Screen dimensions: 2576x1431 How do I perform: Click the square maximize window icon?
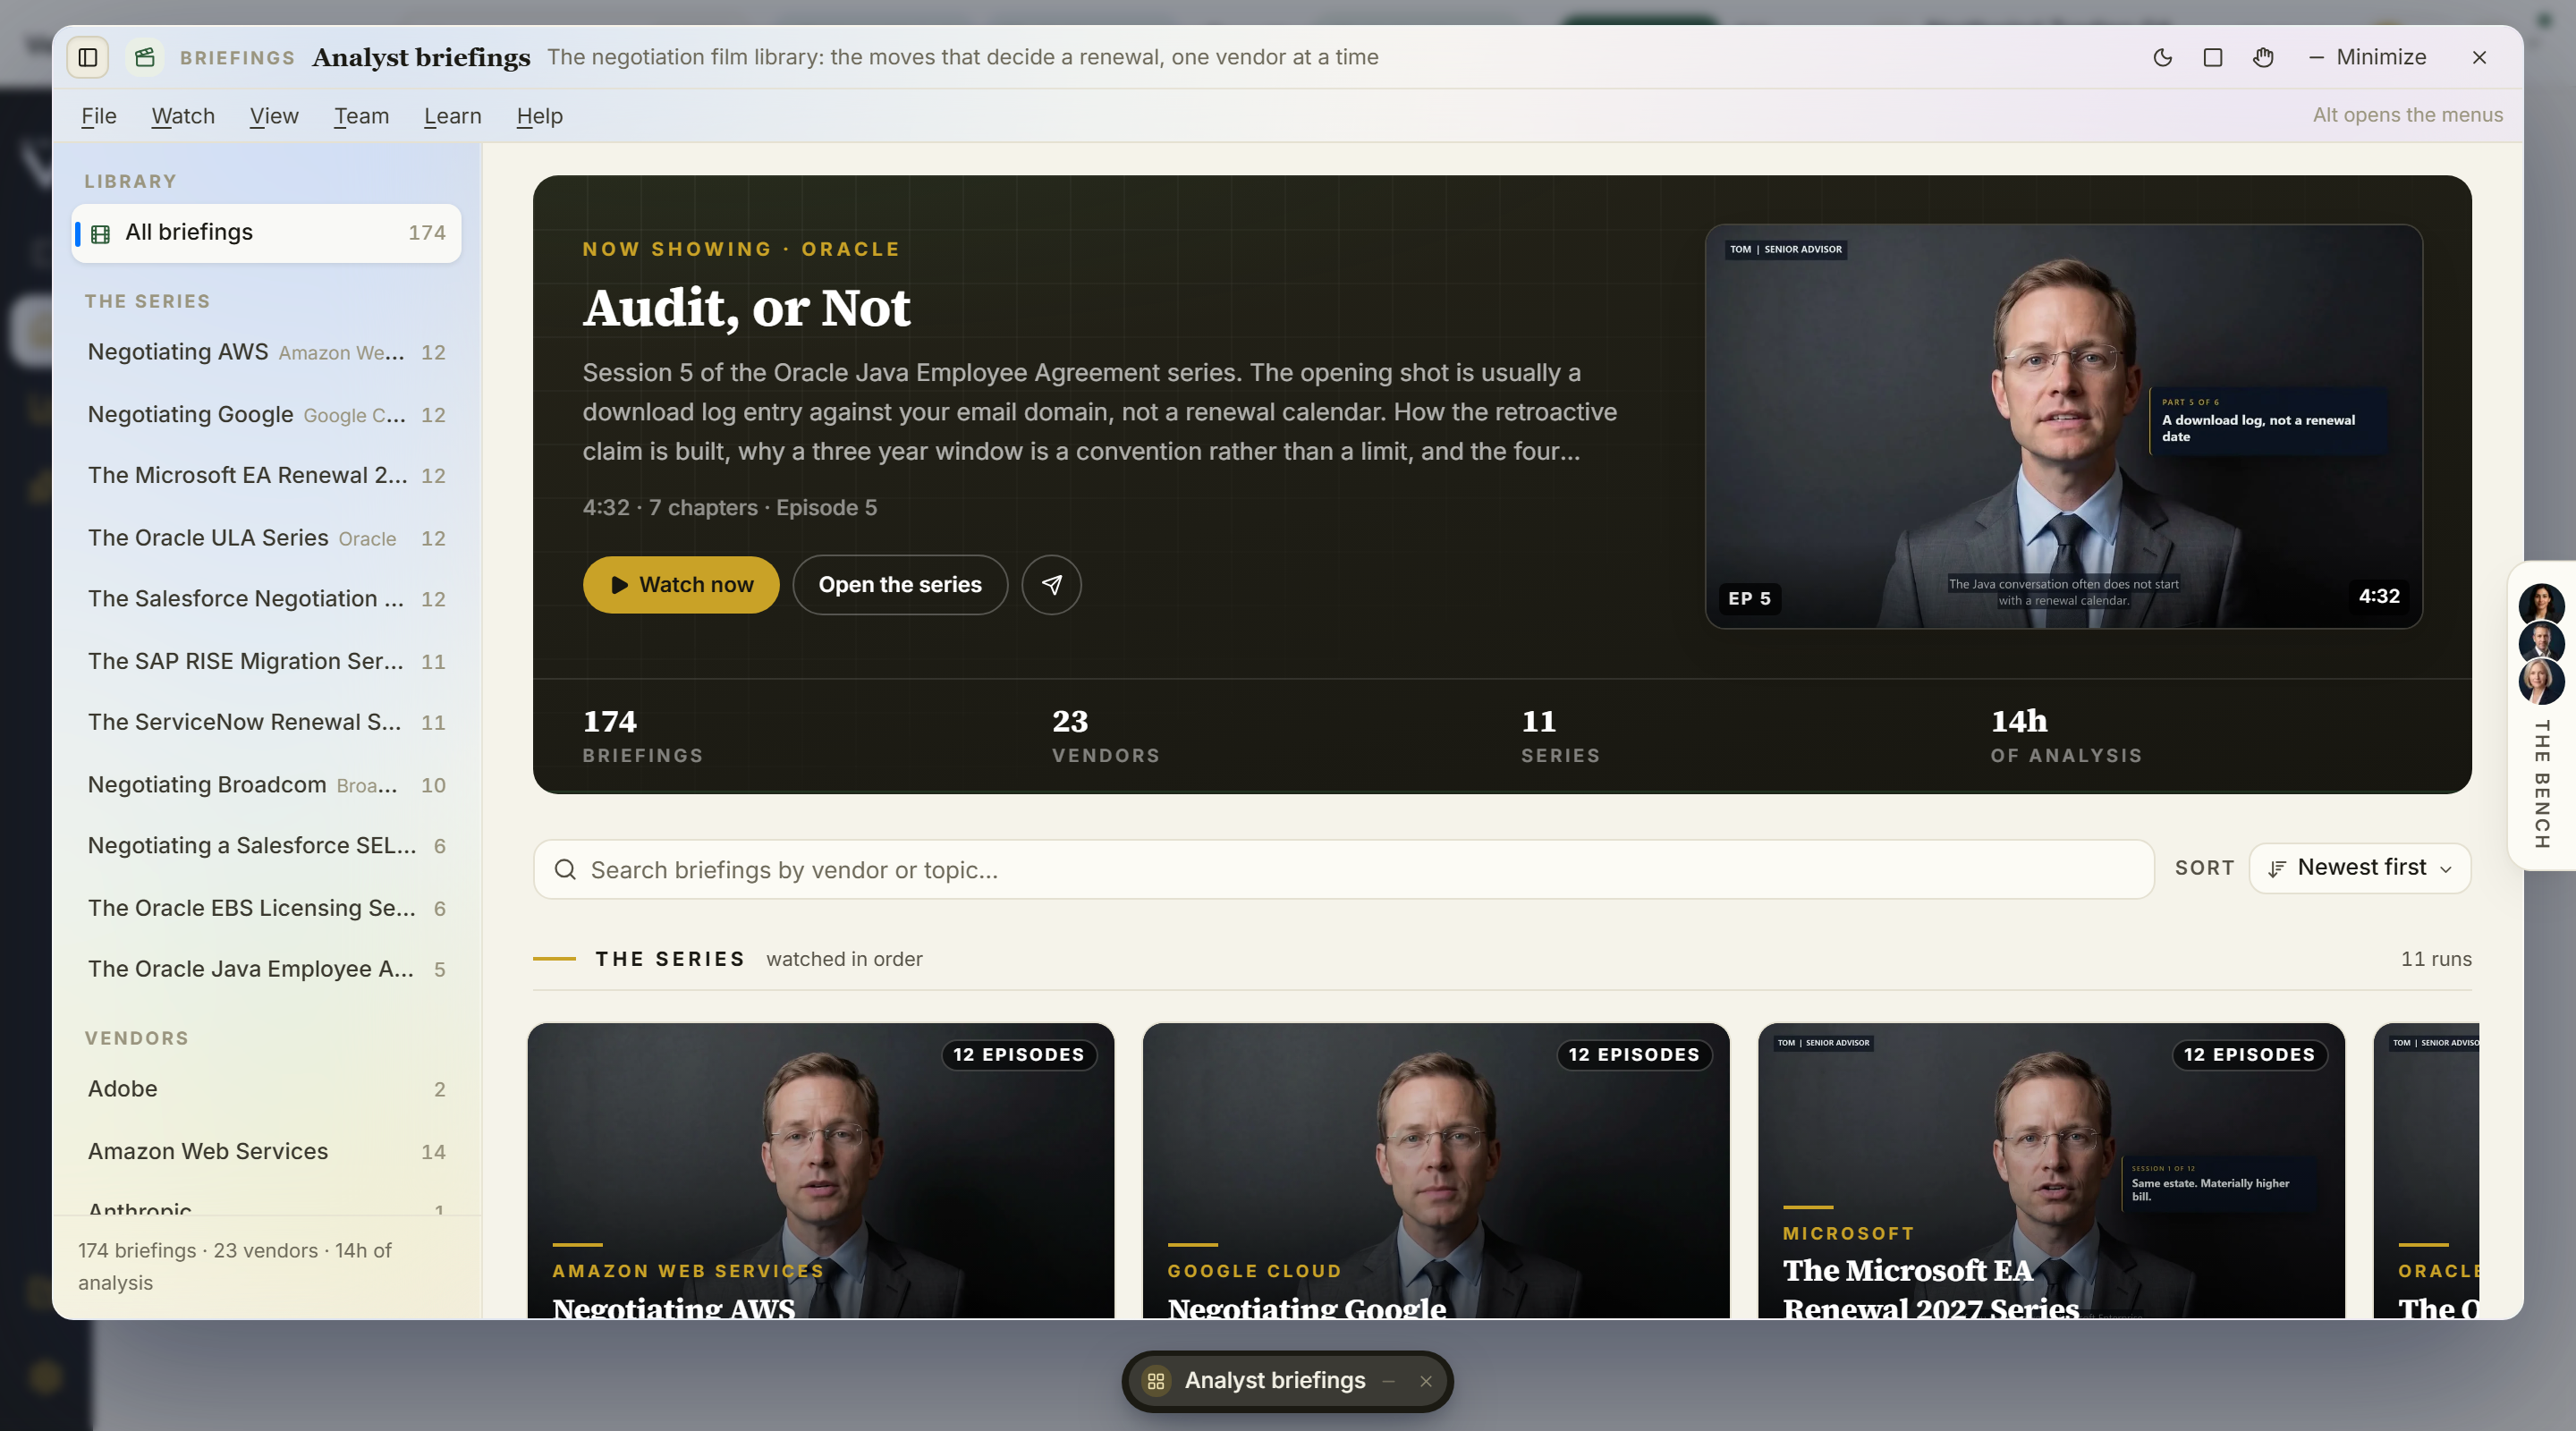coord(2213,58)
